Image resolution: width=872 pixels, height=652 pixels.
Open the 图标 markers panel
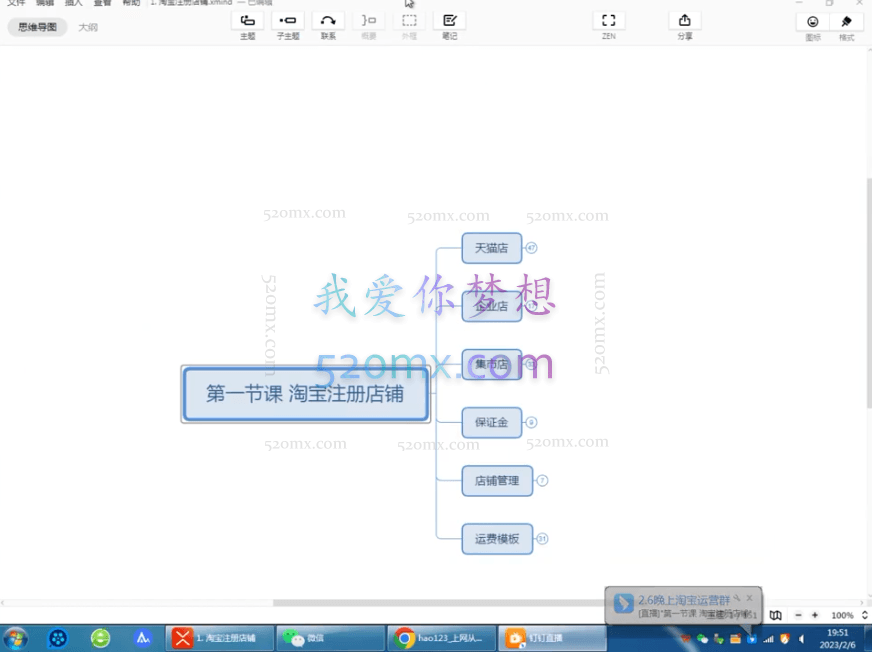[813, 22]
